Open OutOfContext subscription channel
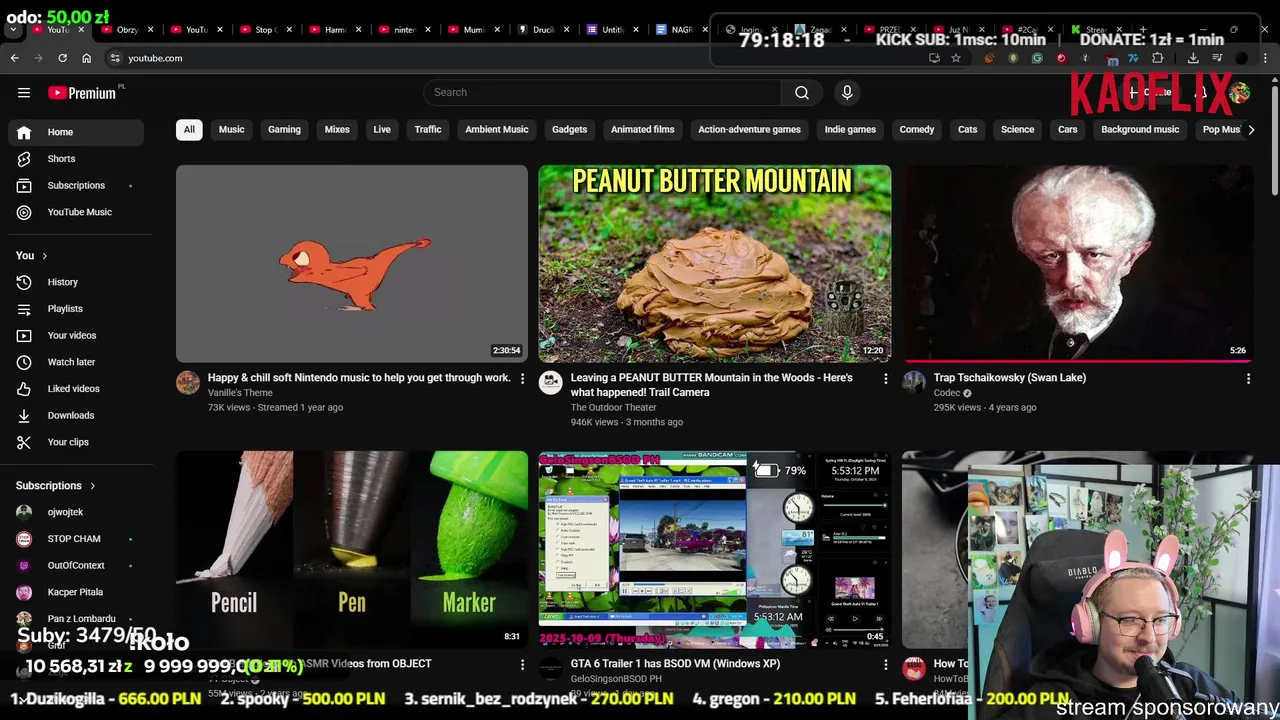The height and width of the screenshot is (720, 1280). click(x=76, y=565)
